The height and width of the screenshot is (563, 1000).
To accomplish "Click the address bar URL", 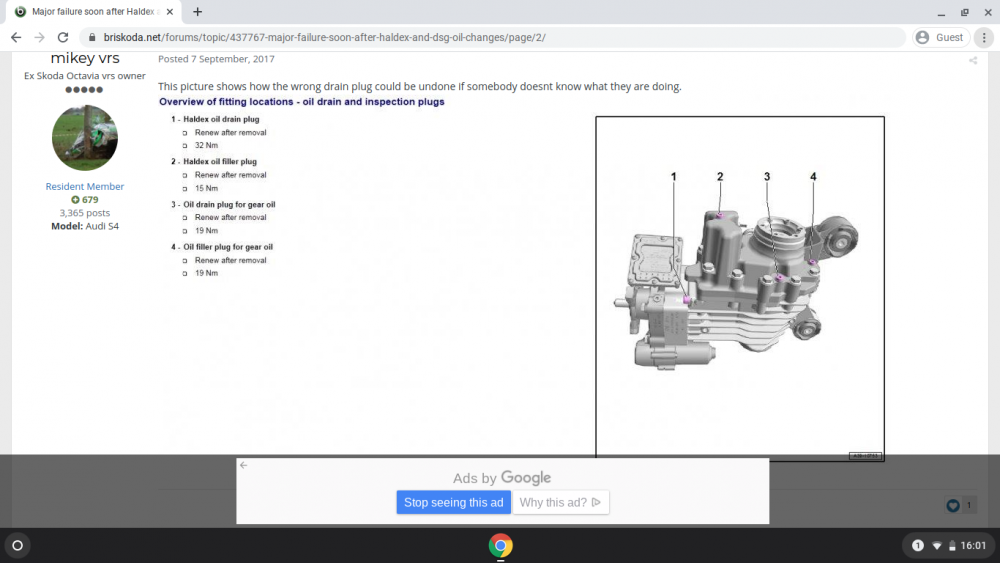I will [x=325, y=38].
